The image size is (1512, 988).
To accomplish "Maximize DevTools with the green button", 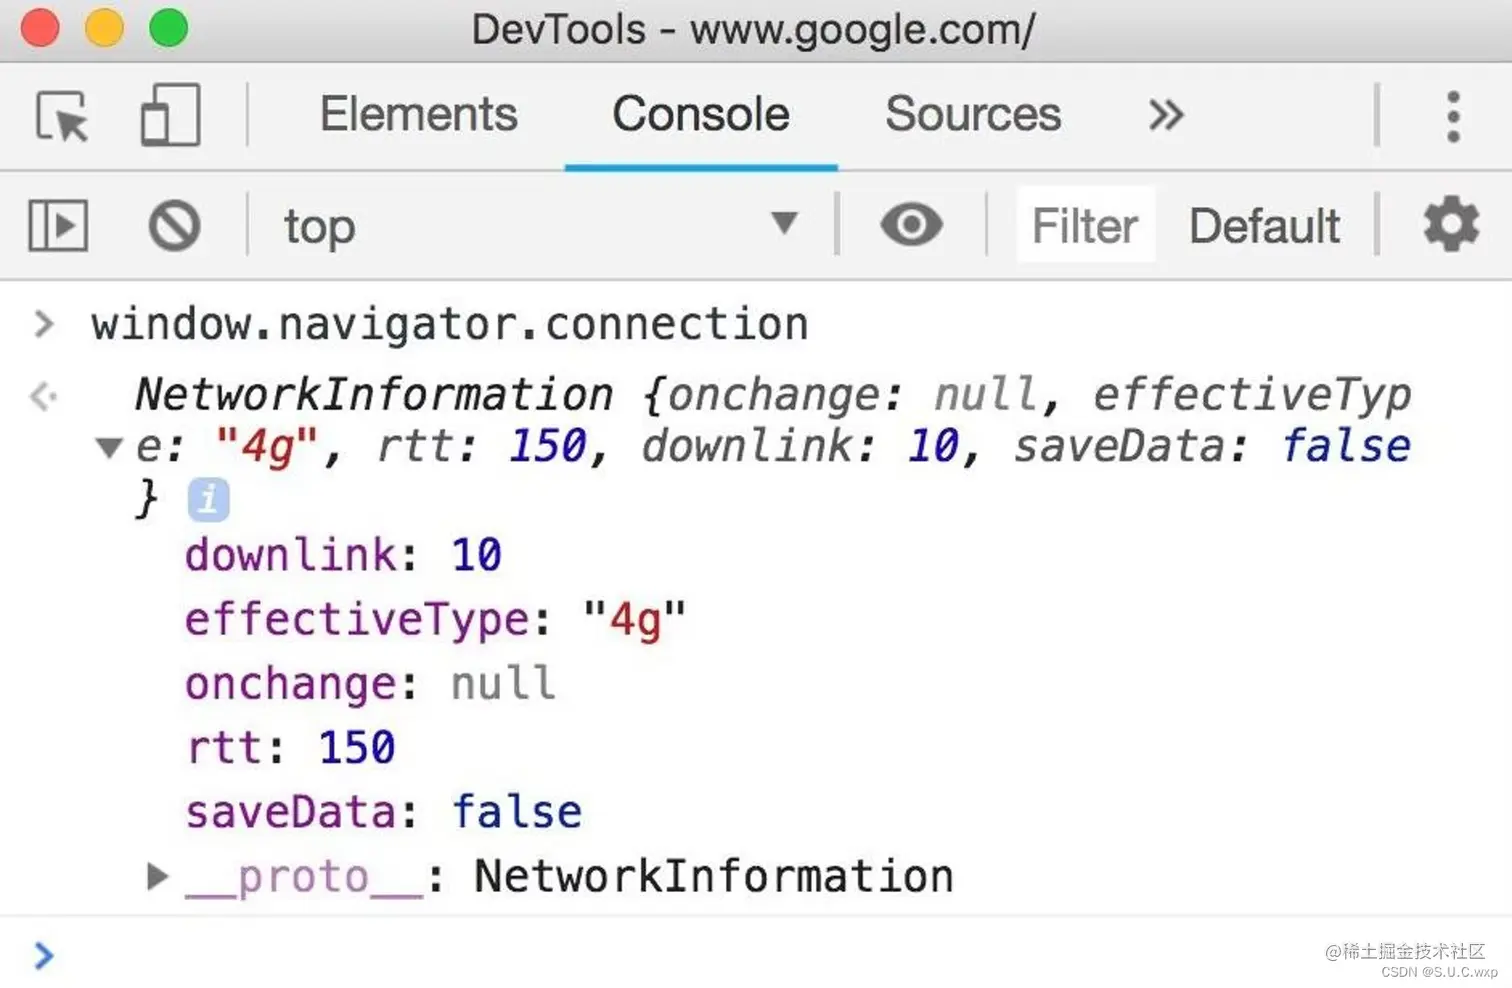I will click(x=168, y=27).
